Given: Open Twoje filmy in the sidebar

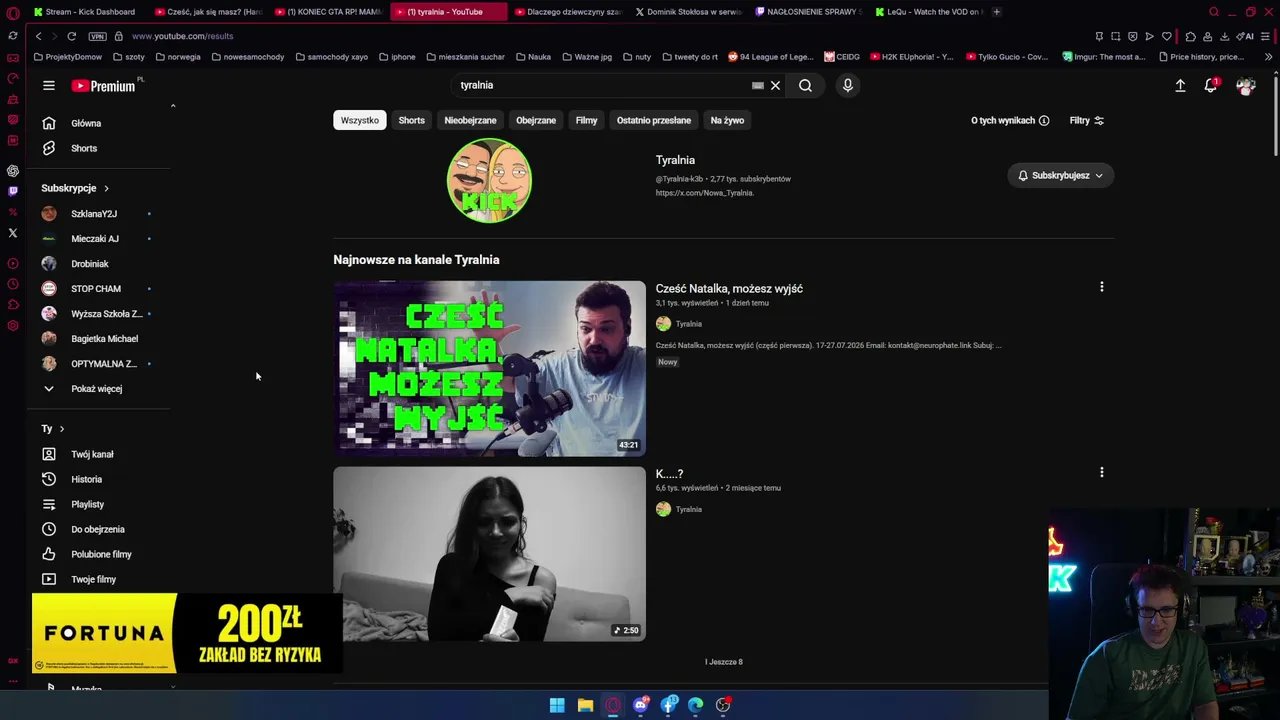Looking at the screenshot, I should pos(94,579).
